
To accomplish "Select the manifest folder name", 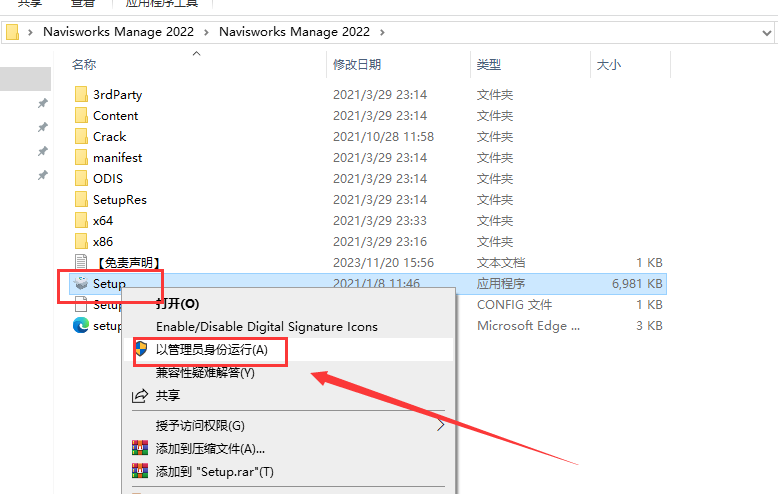I will click(118, 157).
